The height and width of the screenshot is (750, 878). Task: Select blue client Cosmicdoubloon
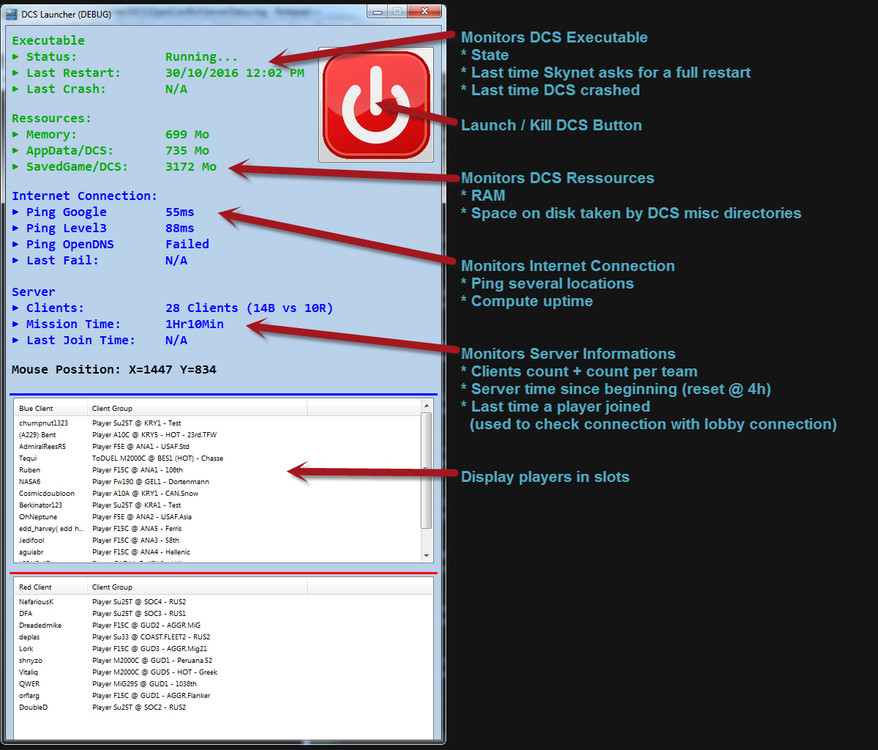pyautogui.click(x=46, y=493)
